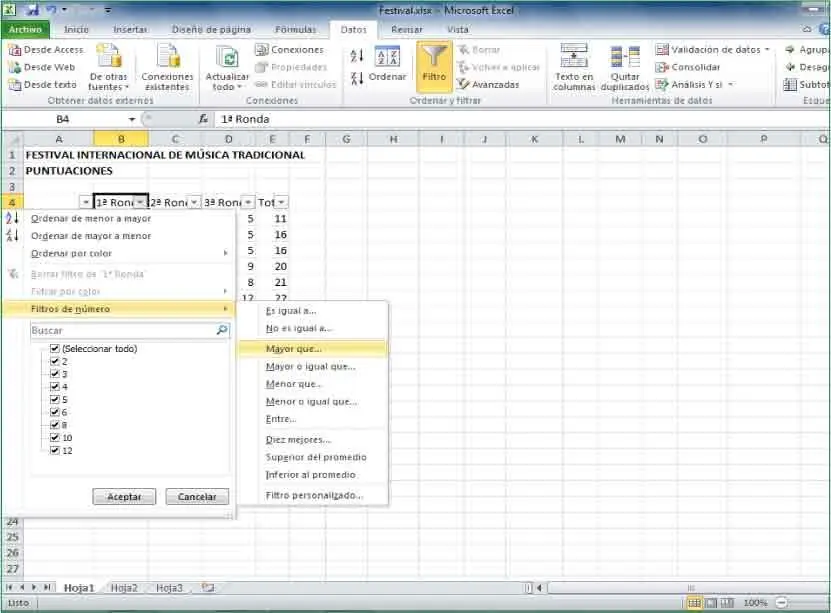Switch to the Fórmulas ribbon tab
Screen dimensions: 831x613
295,30
